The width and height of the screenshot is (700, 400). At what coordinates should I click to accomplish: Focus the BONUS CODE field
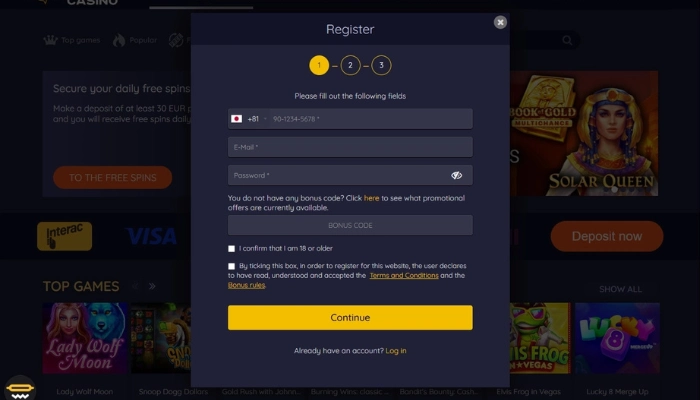pos(350,225)
